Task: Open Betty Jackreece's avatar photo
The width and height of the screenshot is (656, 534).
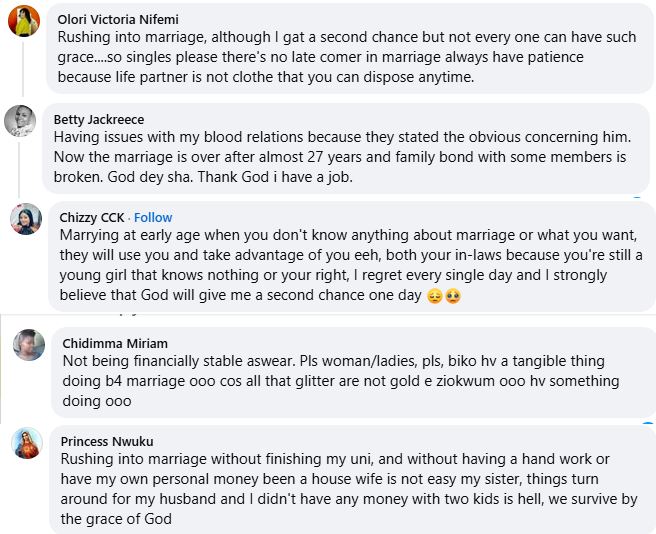Action: (23, 120)
